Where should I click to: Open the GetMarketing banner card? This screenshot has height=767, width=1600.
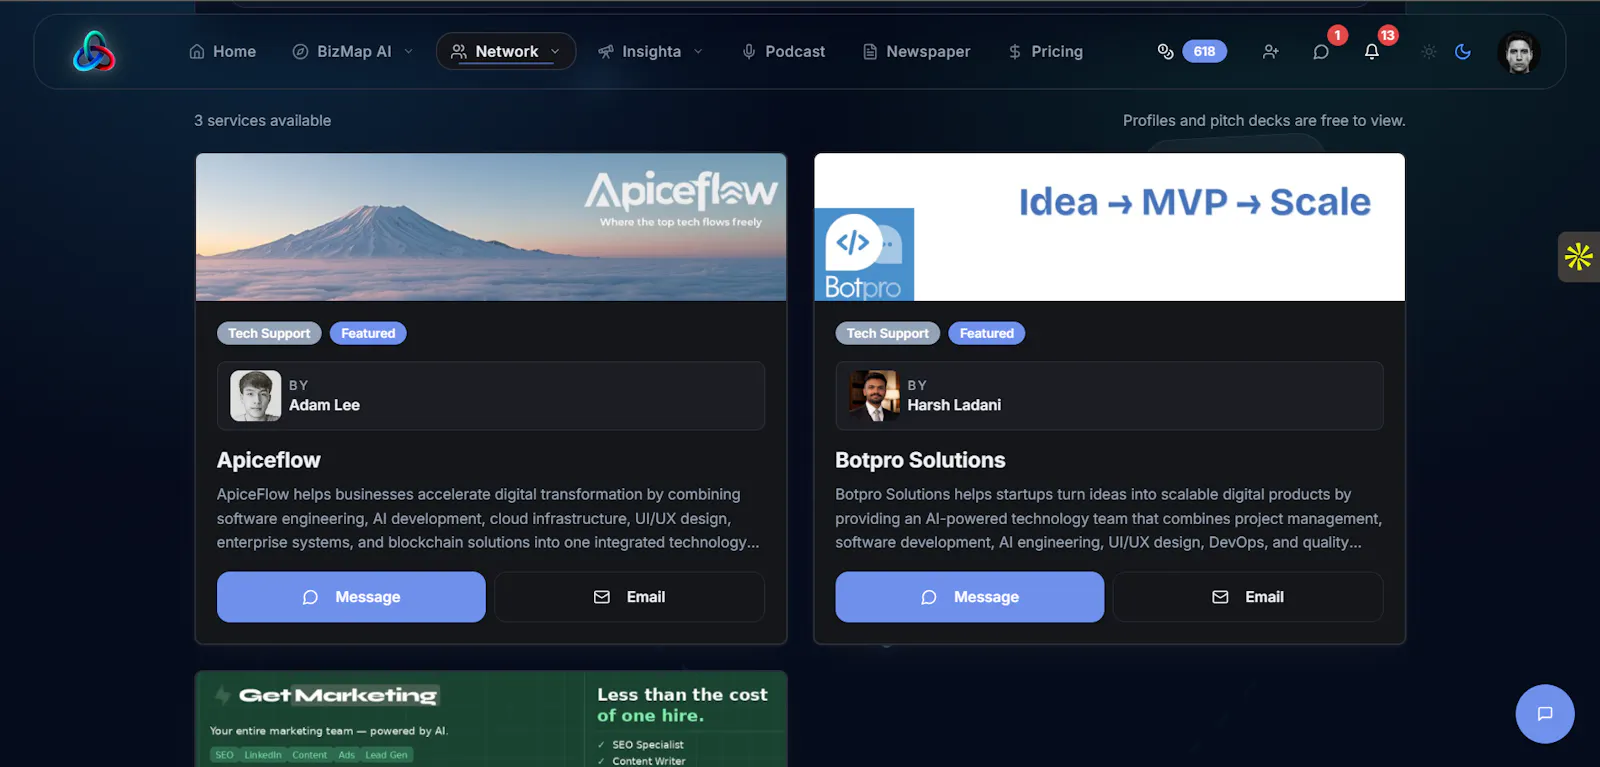[491, 719]
